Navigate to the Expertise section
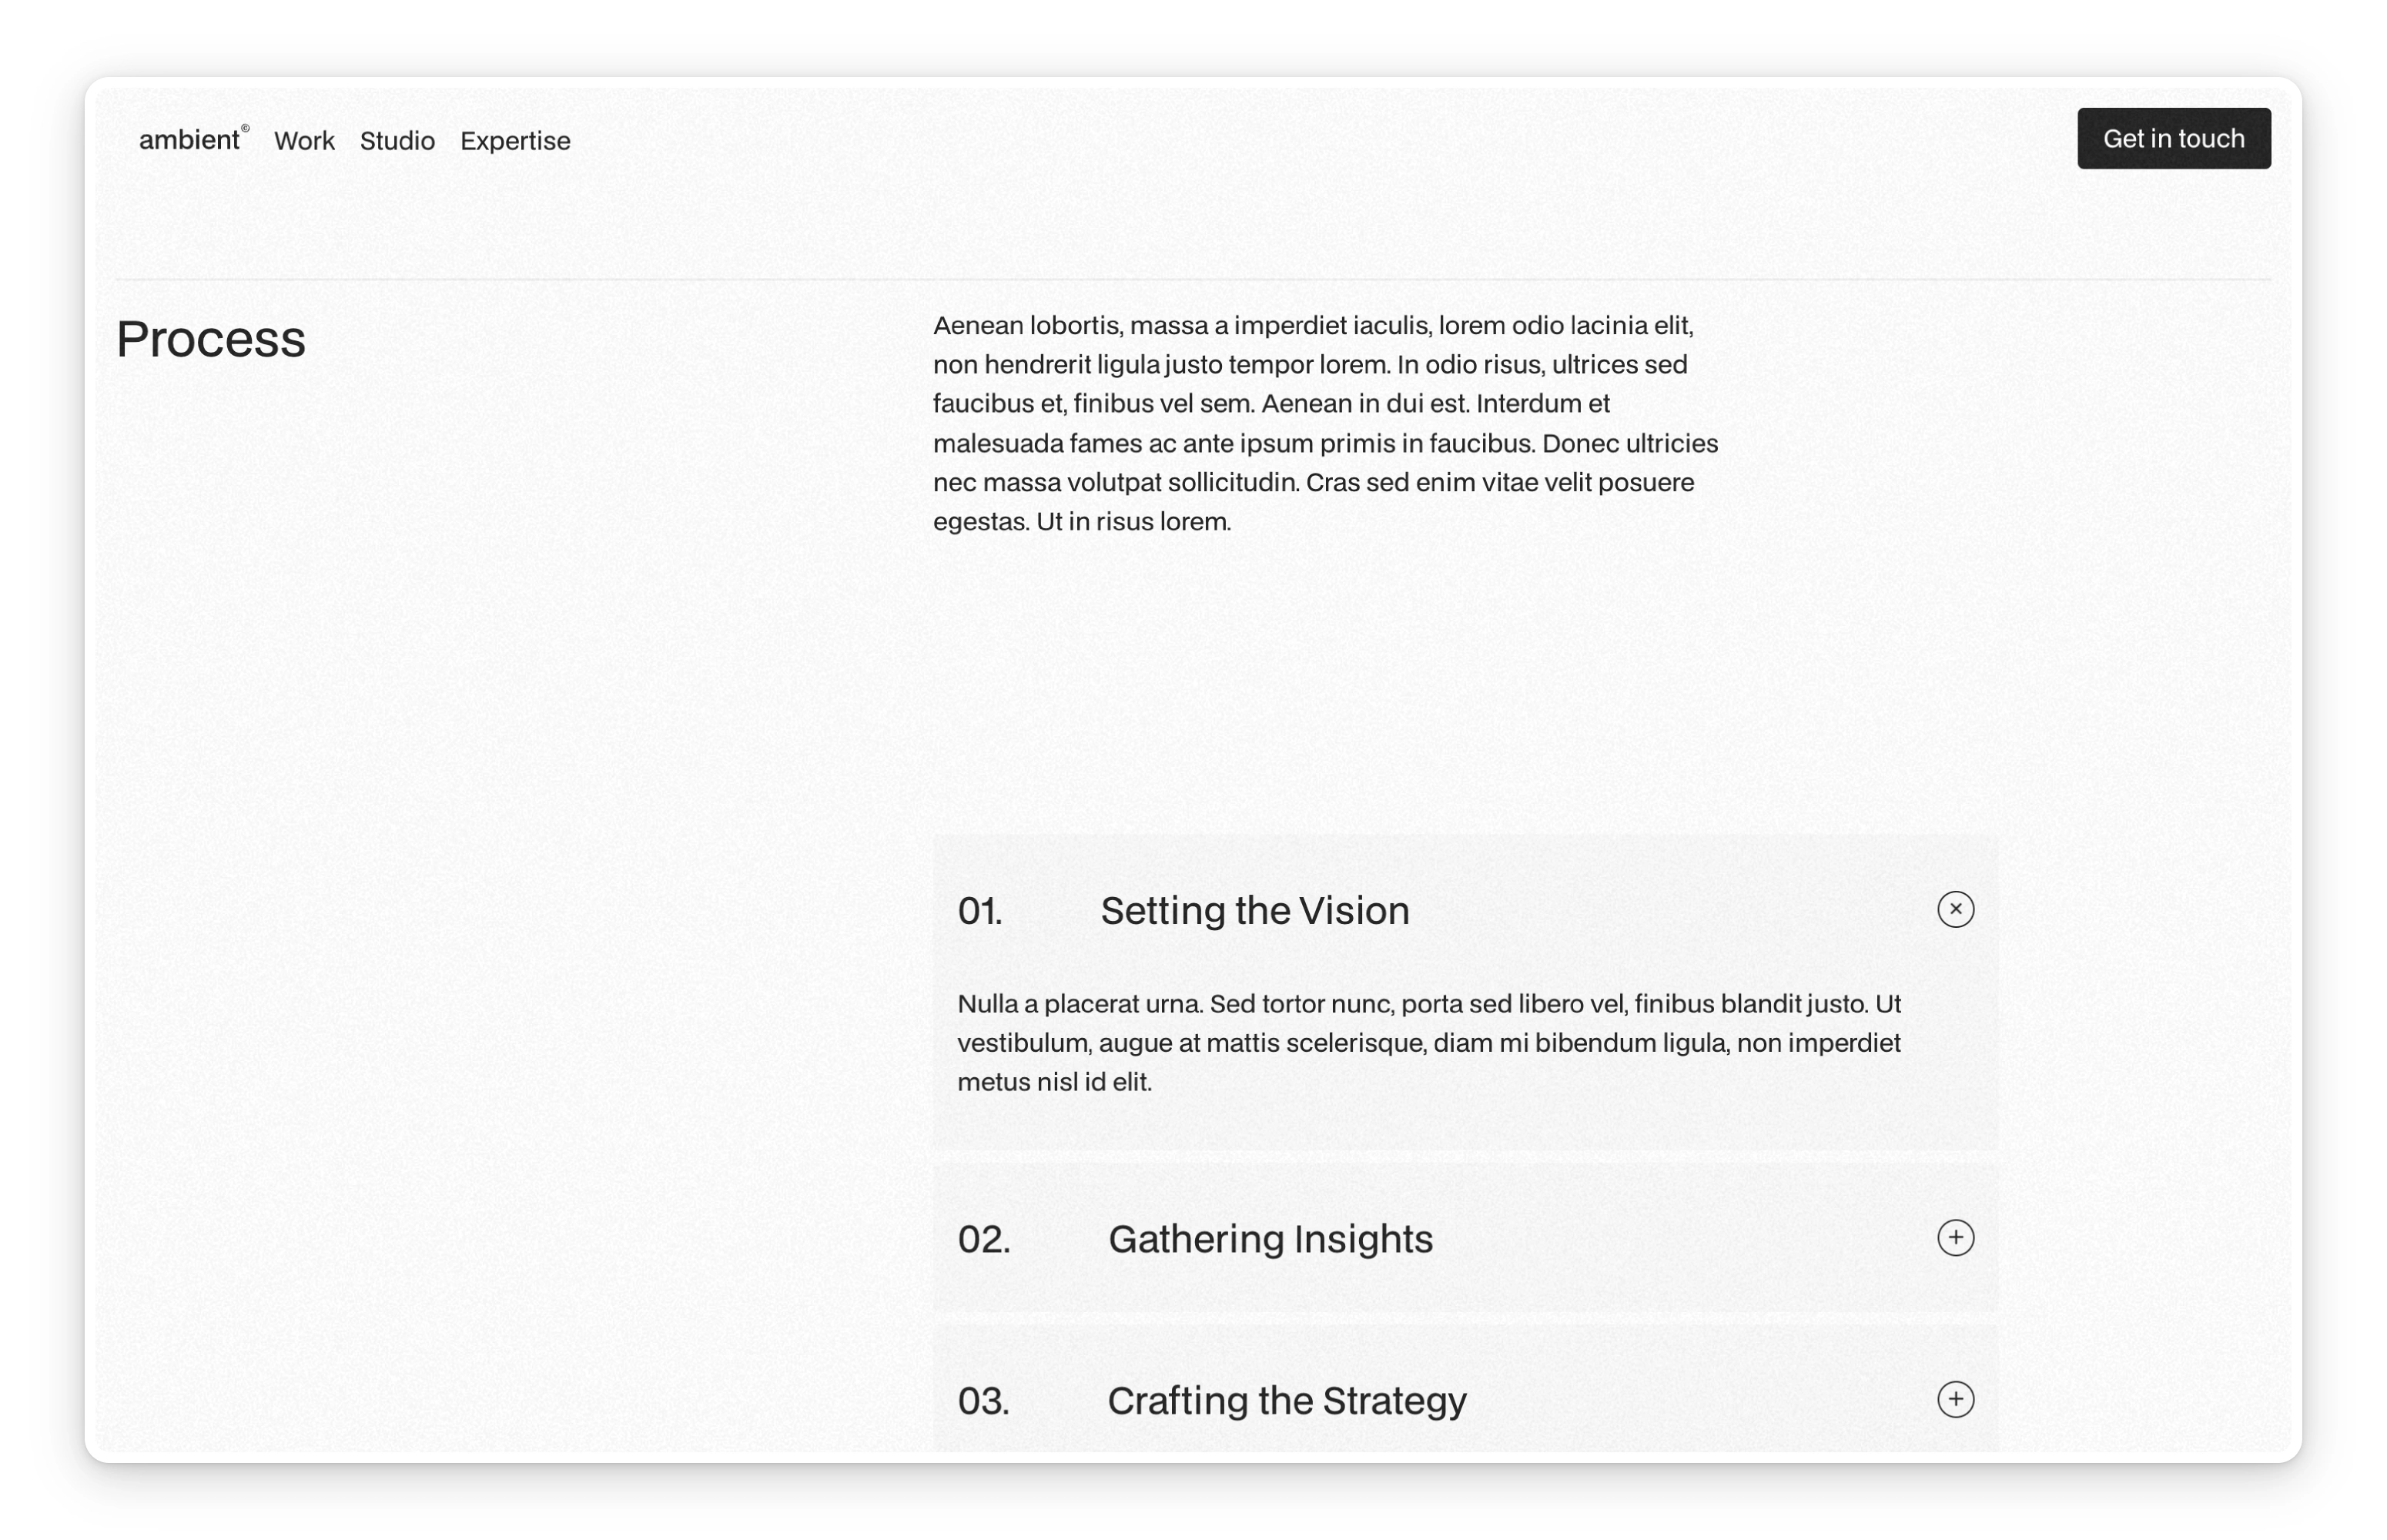2387x1540 pixels. [x=515, y=141]
